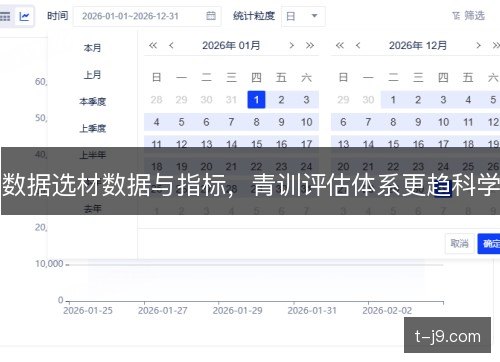Select 本季度 shortcut
This screenshot has height=362, width=500.
[x=92, y=101]
